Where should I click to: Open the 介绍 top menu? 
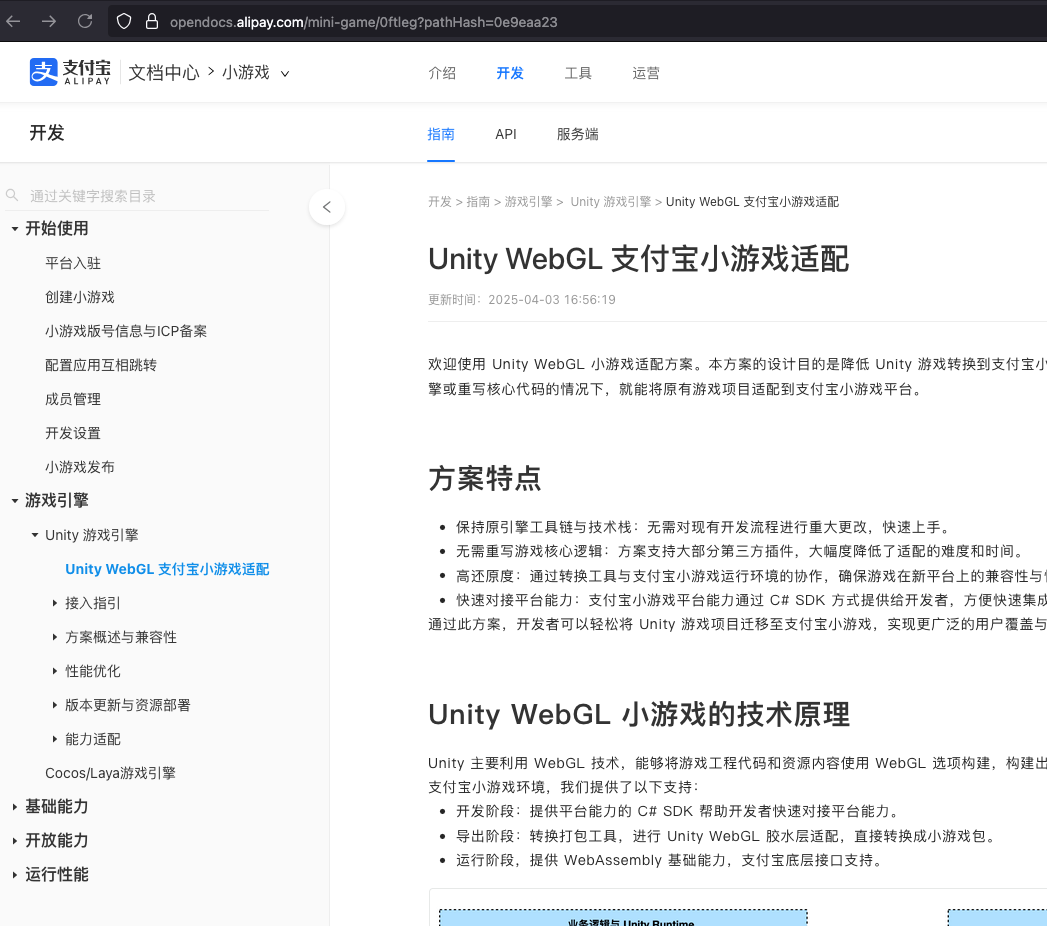442,73
